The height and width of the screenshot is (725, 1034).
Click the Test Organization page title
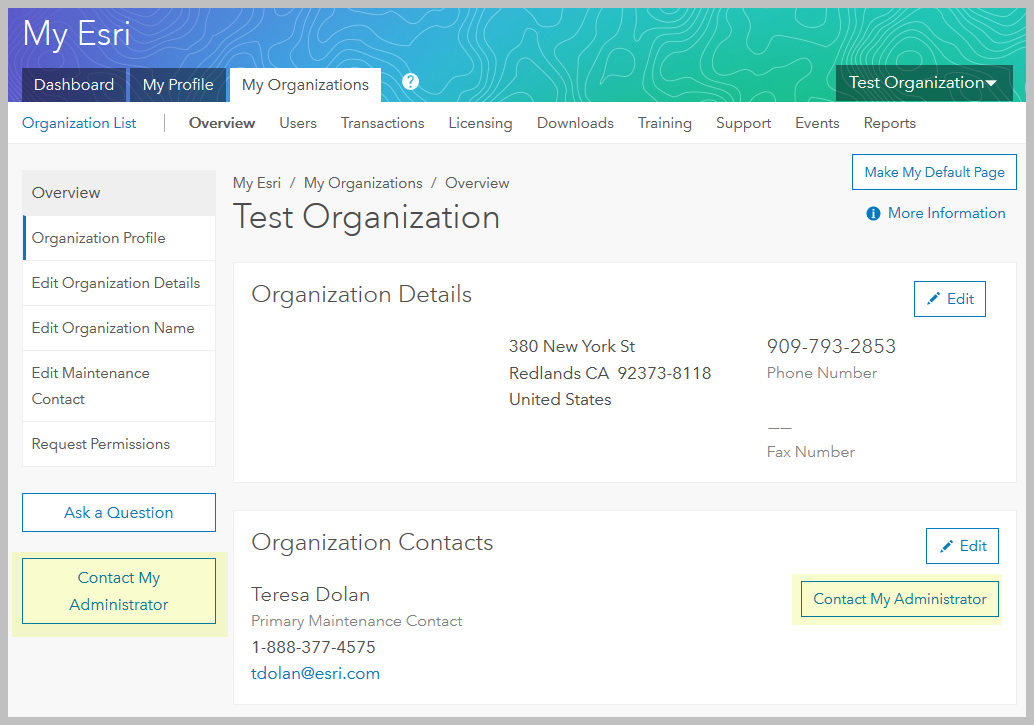(366, 217)
